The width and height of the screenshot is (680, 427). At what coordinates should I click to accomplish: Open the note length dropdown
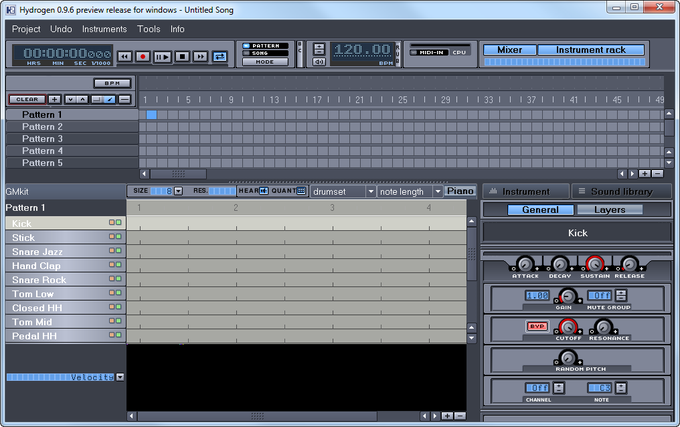pos(410,191)
